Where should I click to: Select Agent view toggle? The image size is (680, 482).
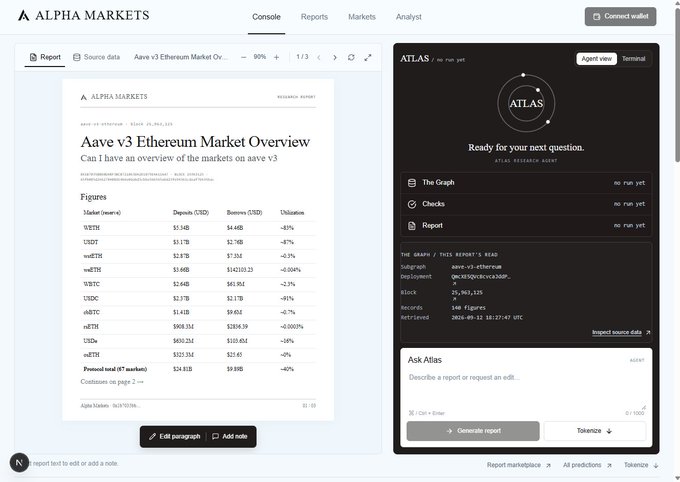click(596, 59)
